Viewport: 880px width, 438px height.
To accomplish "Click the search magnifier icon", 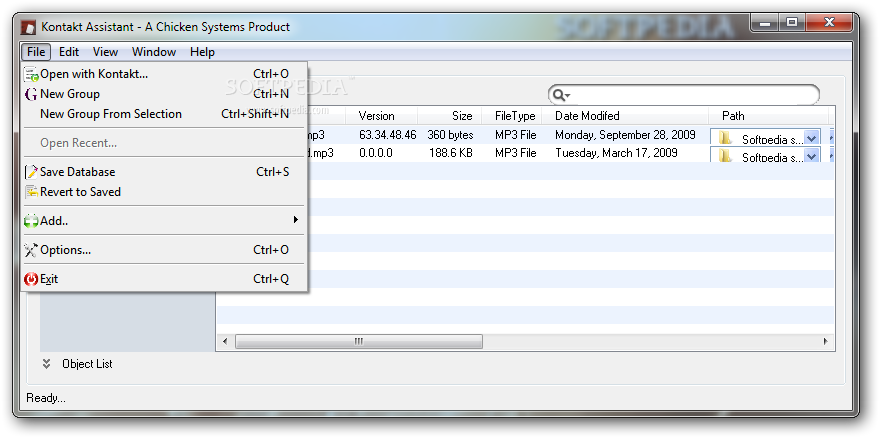I will pos(560,95).
